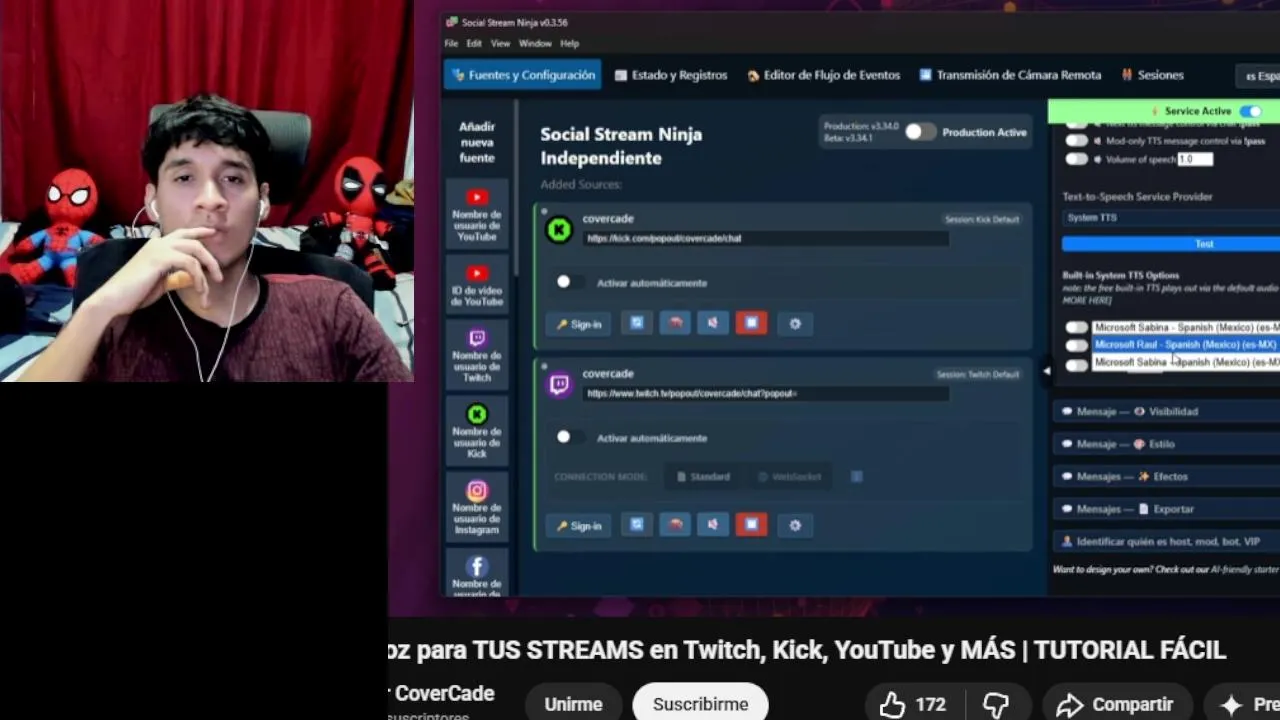The image size is (1280, 720).
Task: Add a YouTube video ID source
Action: (x=477, y=284)
